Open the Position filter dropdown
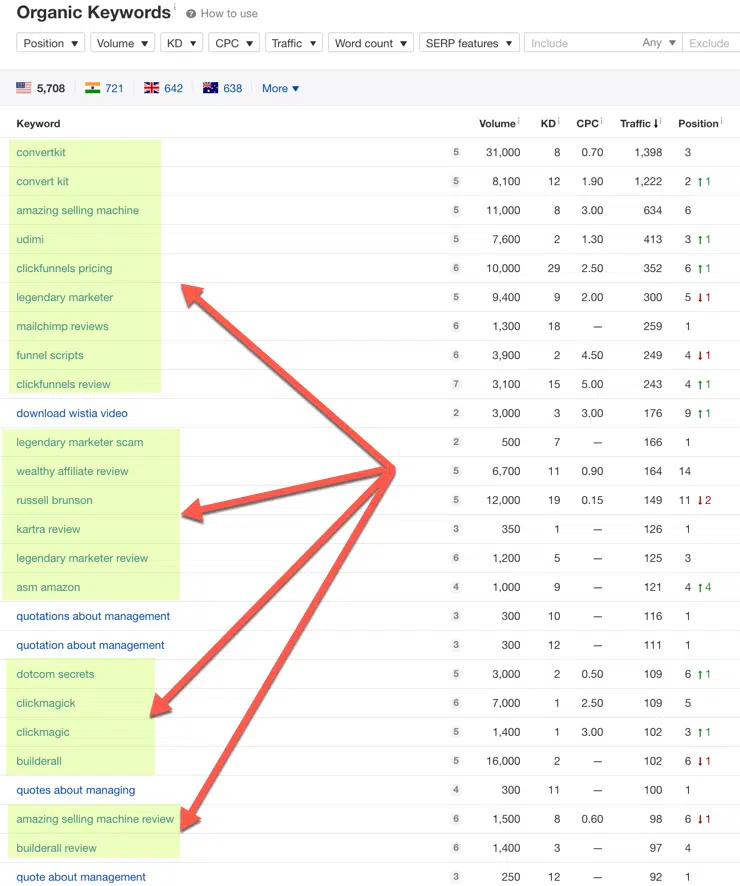Viewport: 740px width, 886px height. tap(51, 43)
